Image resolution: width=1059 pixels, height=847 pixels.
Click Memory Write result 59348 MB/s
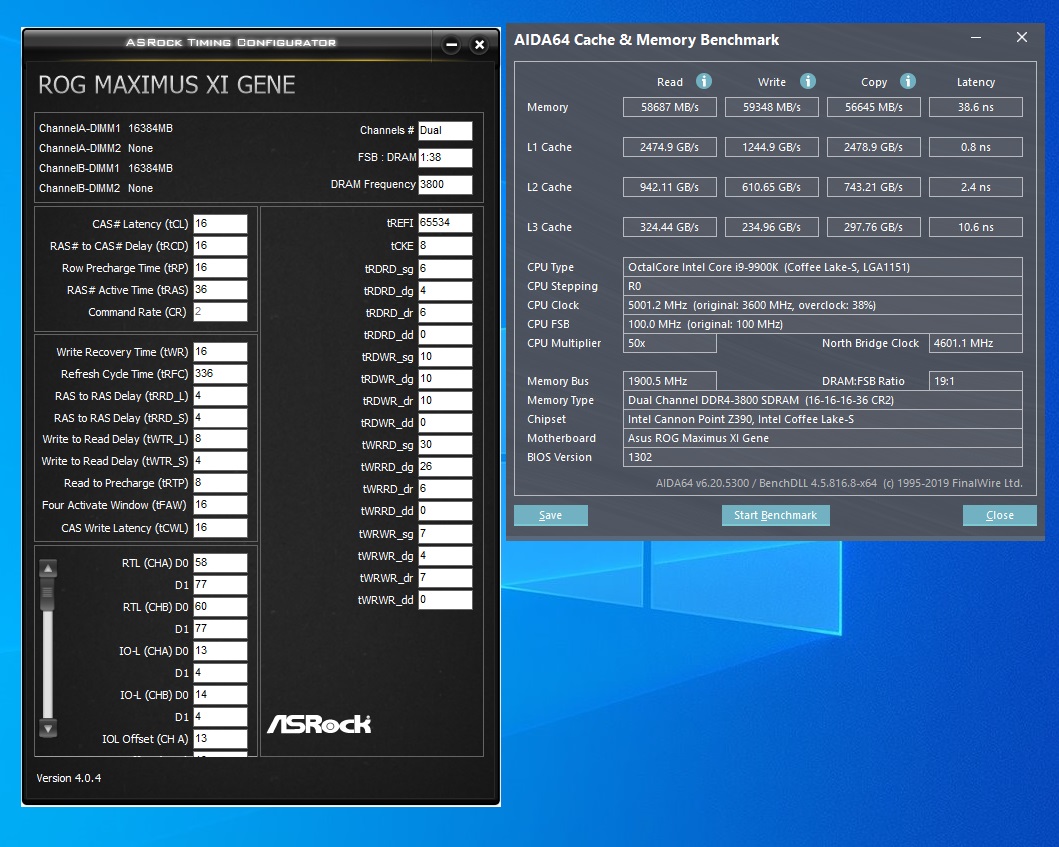771,107
